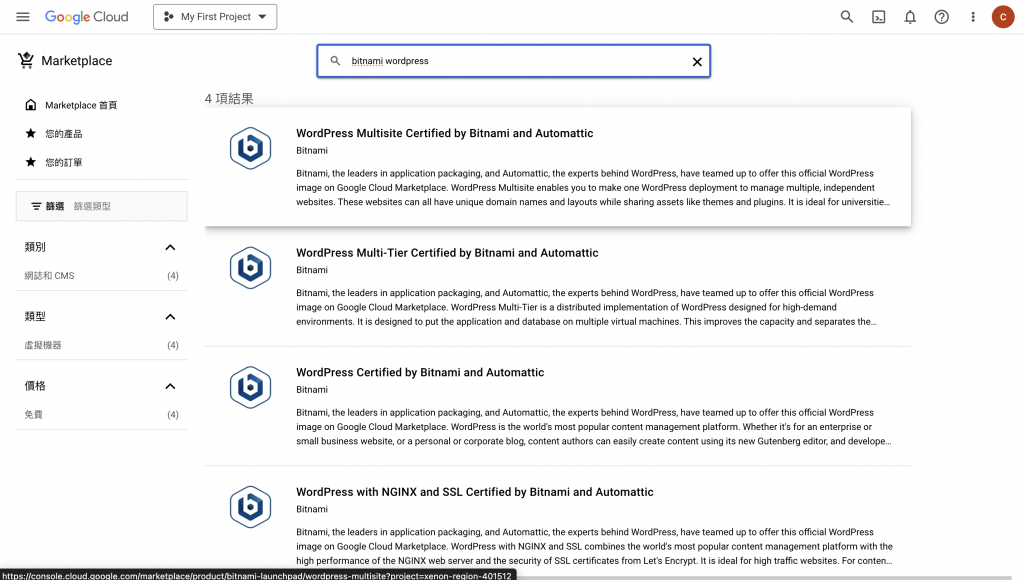This screenshot has width=1024, height=580.
Task: Activate Cloud Shell terminal icon
Action: 878,17
